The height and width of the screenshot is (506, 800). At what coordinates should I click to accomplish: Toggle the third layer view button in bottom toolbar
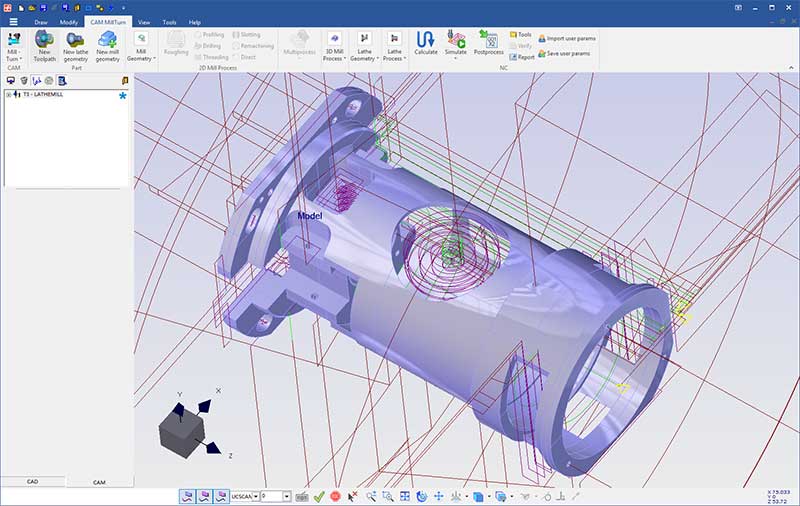click(x=221, y=496)
